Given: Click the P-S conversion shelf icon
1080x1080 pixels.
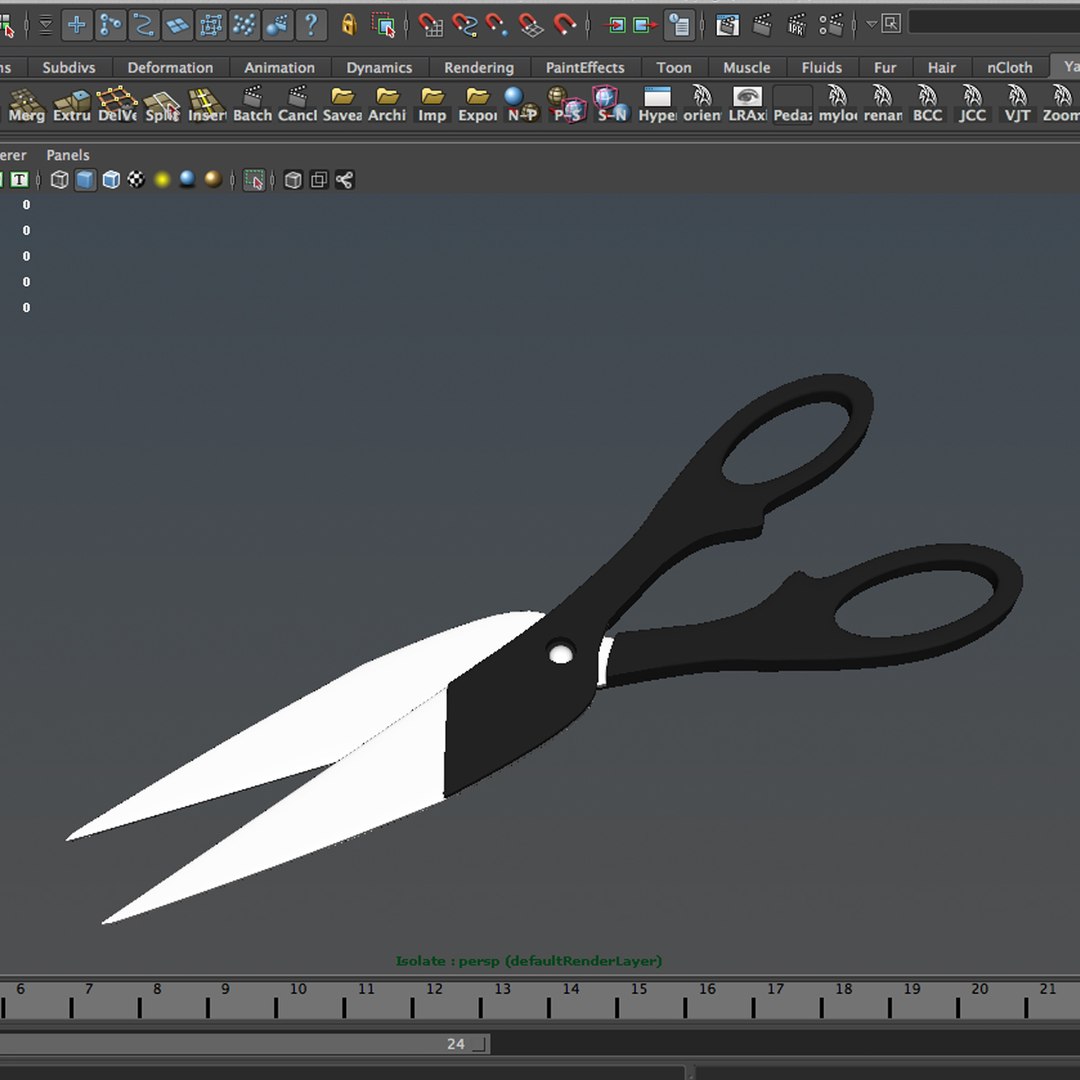Looking at the screenshot, I should click(568, 105).
